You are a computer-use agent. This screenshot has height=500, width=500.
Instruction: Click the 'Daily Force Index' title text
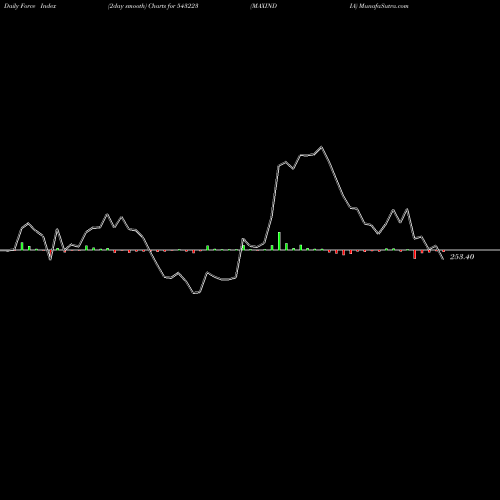coord(30,6)
